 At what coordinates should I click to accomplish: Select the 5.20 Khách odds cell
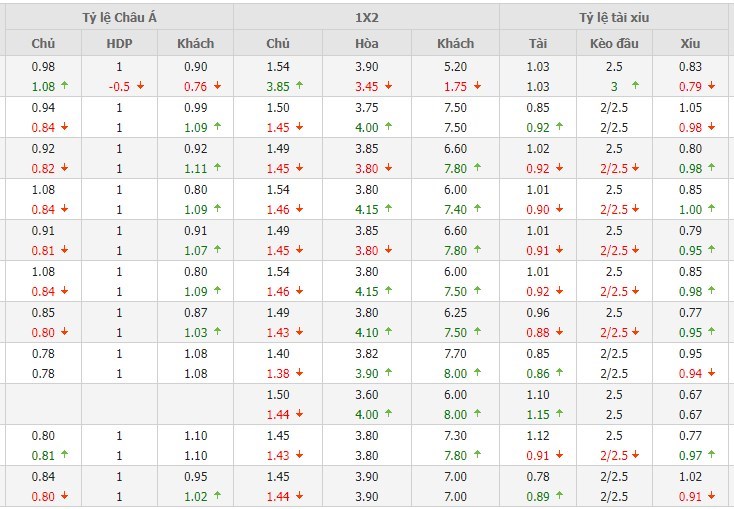[x=456, y=66]
